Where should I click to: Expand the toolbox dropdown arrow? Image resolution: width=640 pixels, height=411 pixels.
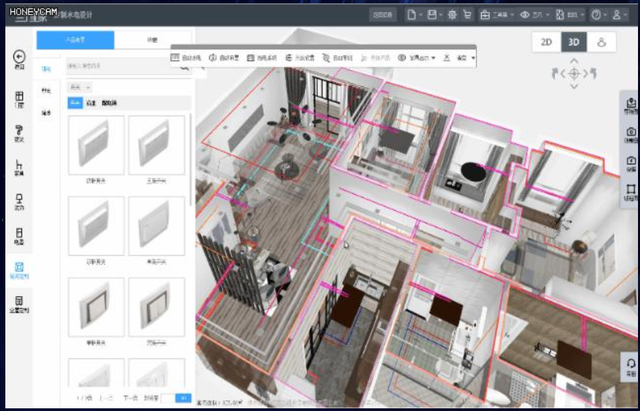(x=512, y=15)
